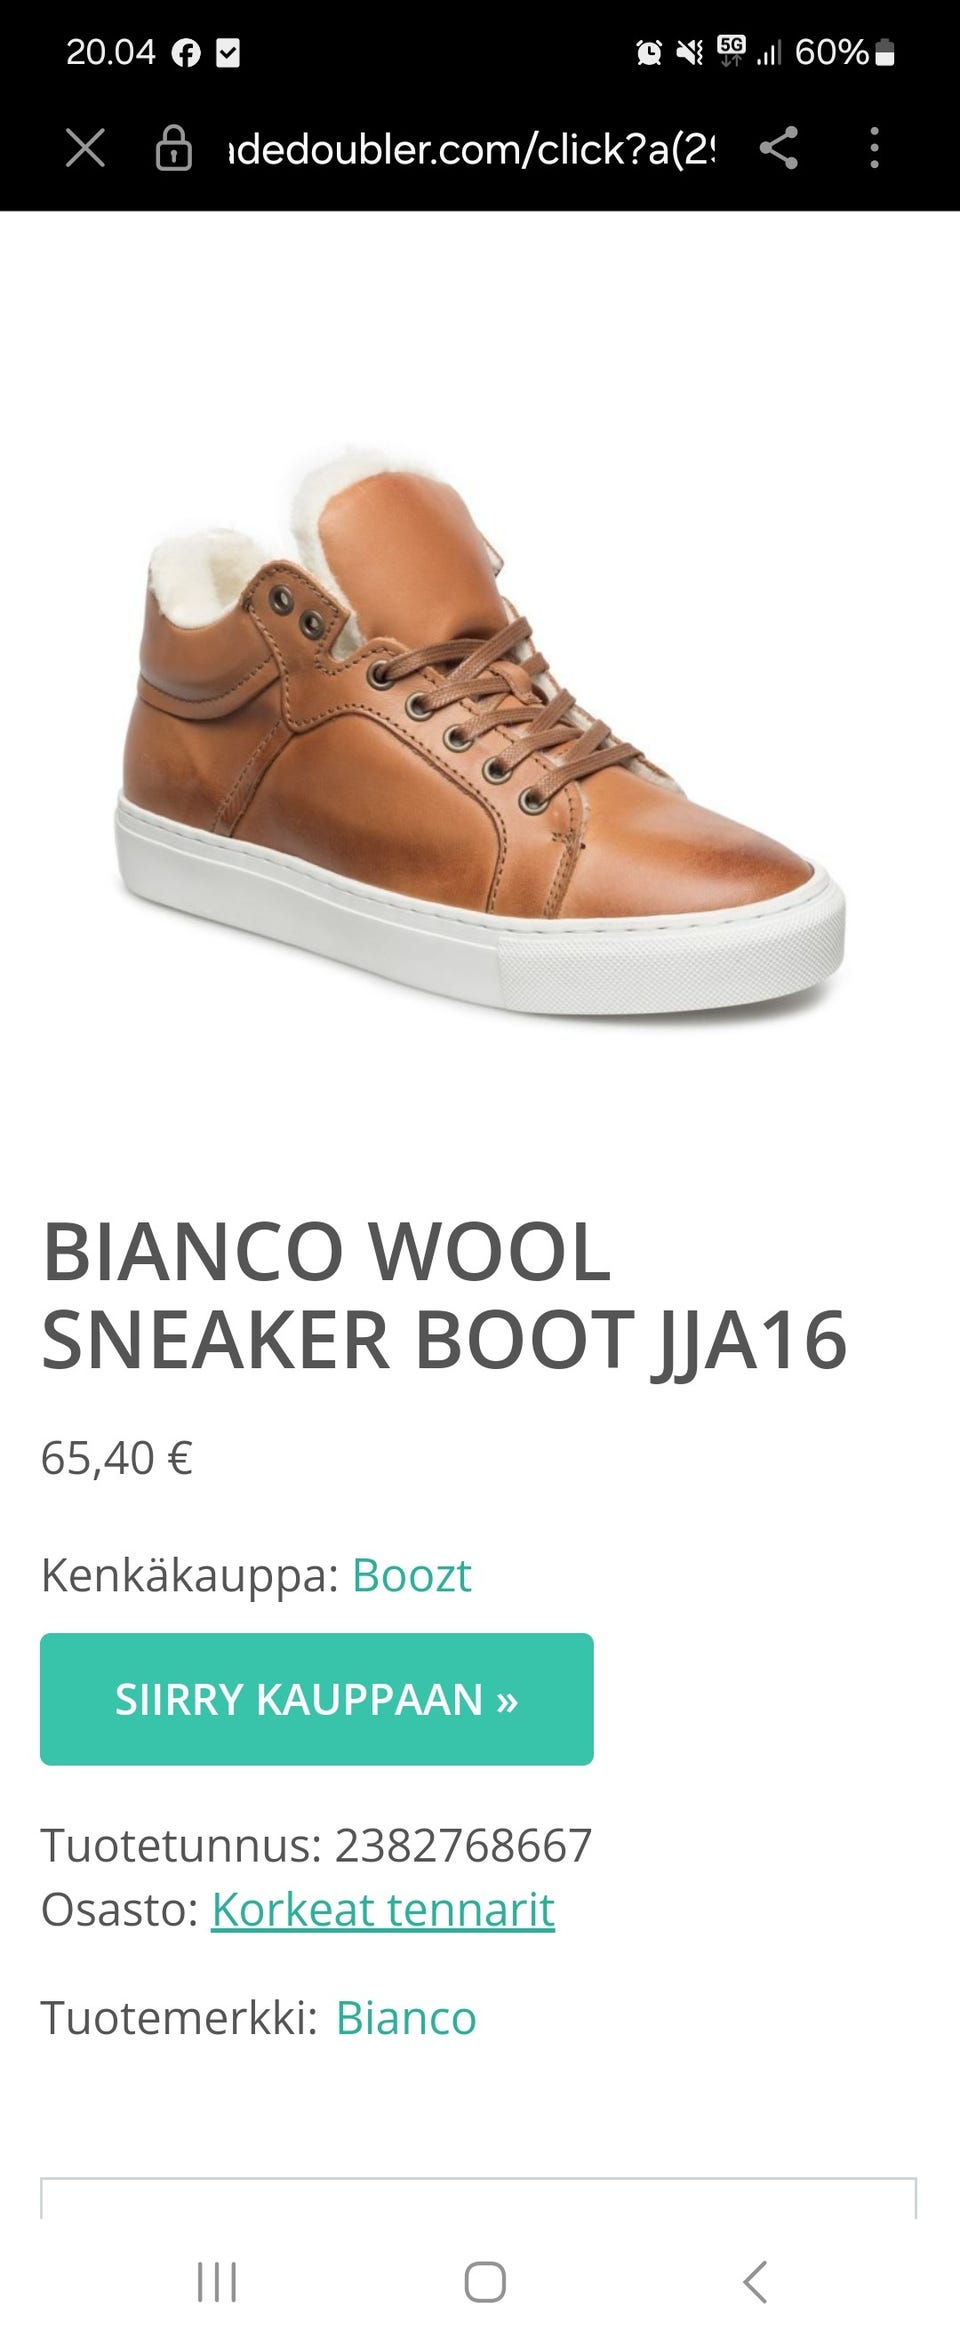Tap the padlock site security icon
Screen dimensions: 960x2347
pyautogui.click(x=173, y=149)
